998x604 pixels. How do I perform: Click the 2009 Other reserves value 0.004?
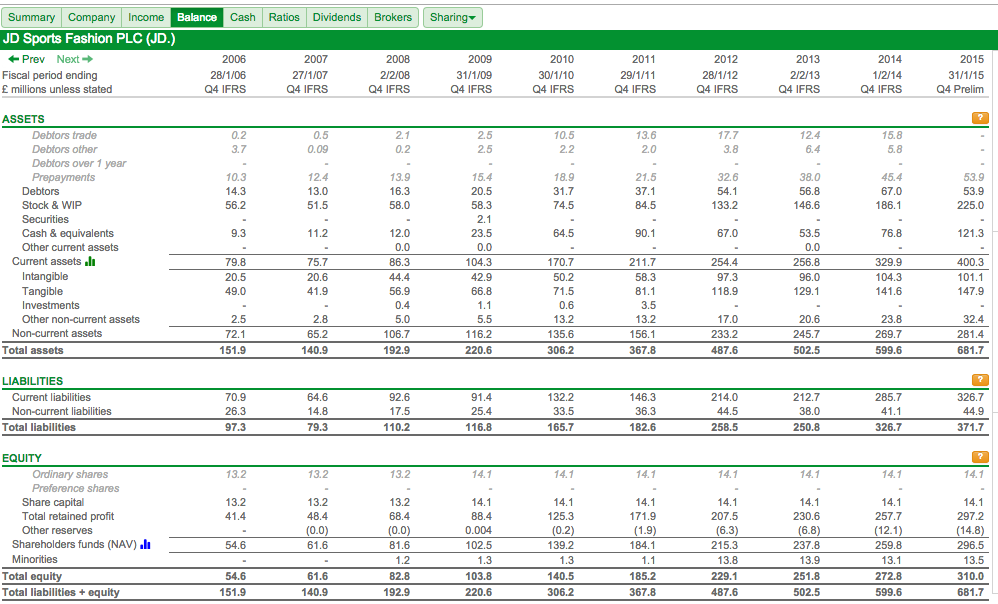tap(479, 531)
